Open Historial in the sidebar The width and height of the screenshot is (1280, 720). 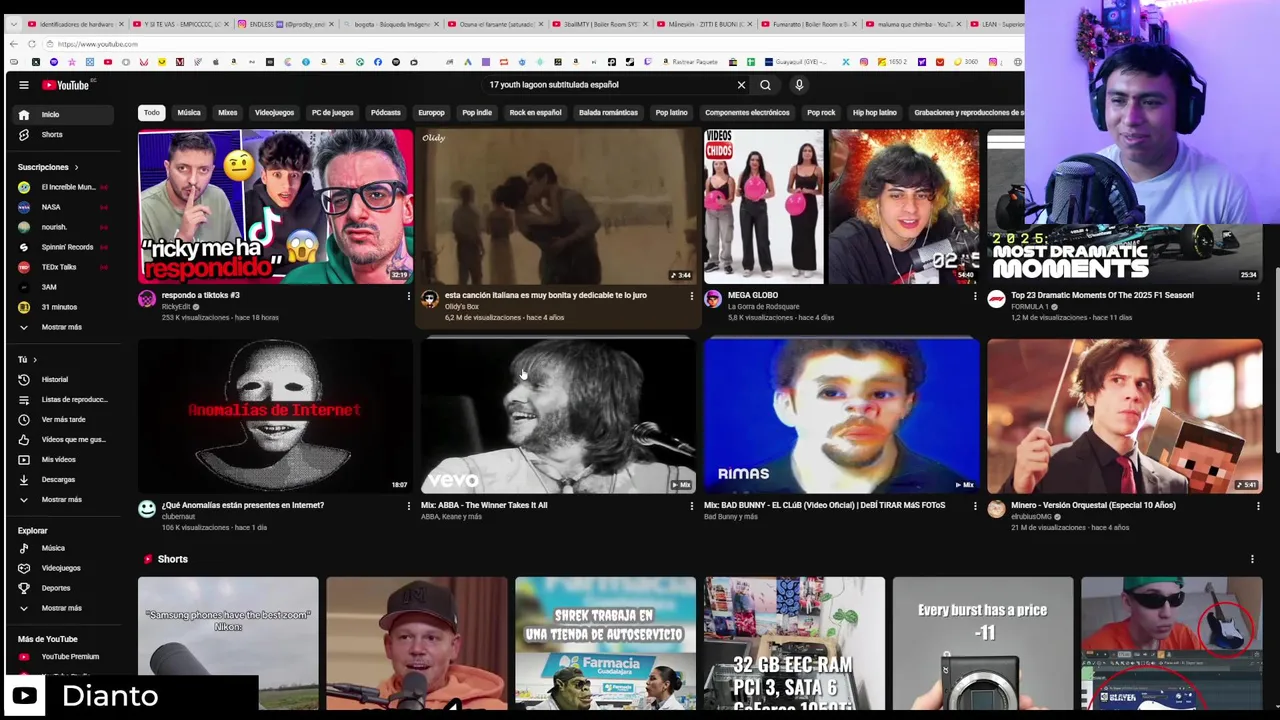pyautogui.click(x=63, y=380)
